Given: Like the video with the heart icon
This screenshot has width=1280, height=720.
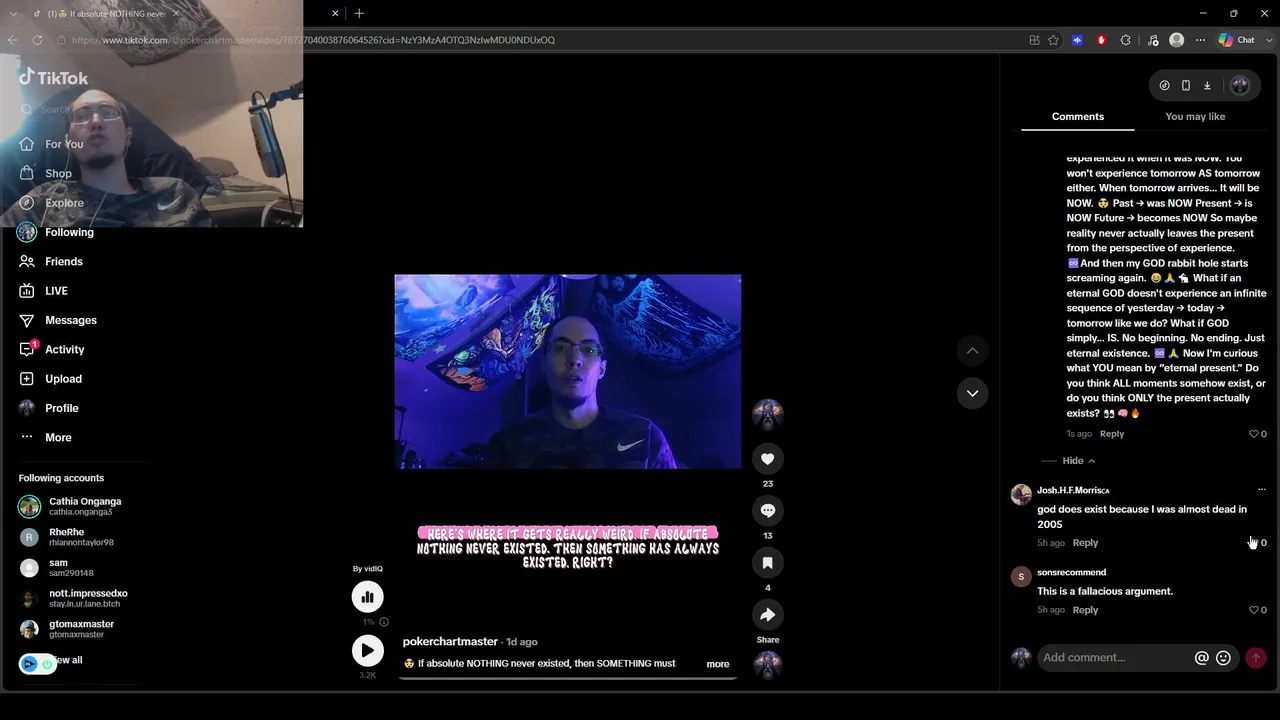Looking at the screenshot, I should tap(767, 459).
